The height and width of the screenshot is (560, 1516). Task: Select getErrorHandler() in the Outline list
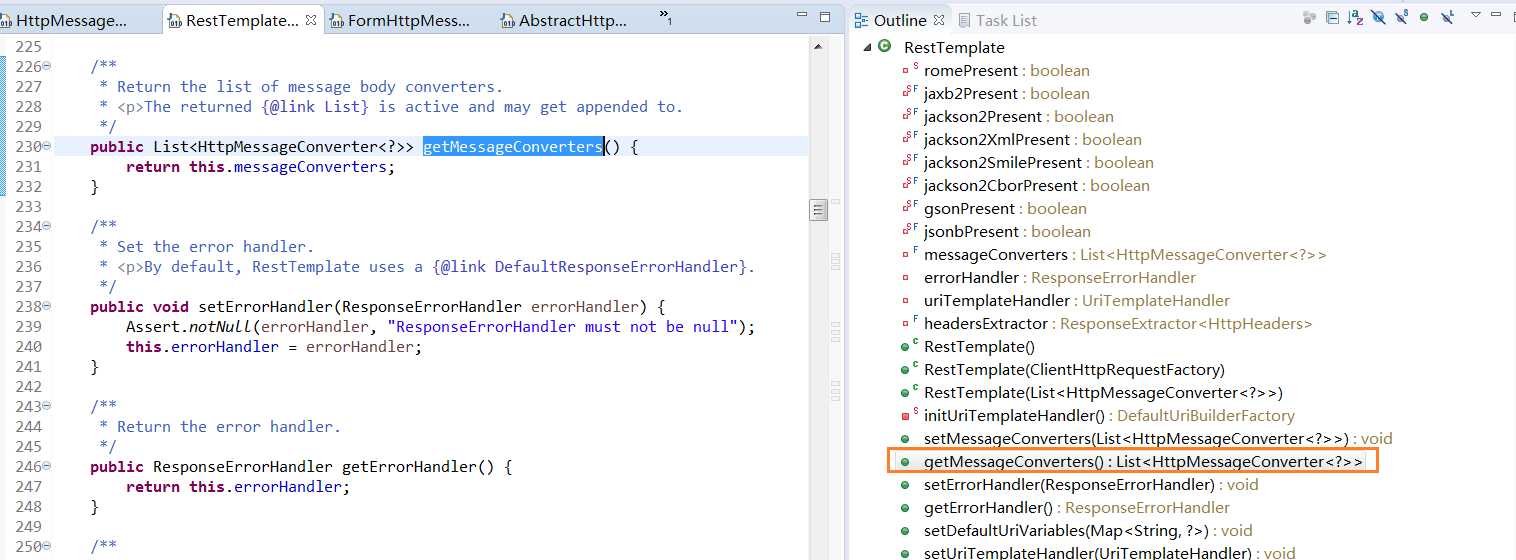(x=1077, y=507)
